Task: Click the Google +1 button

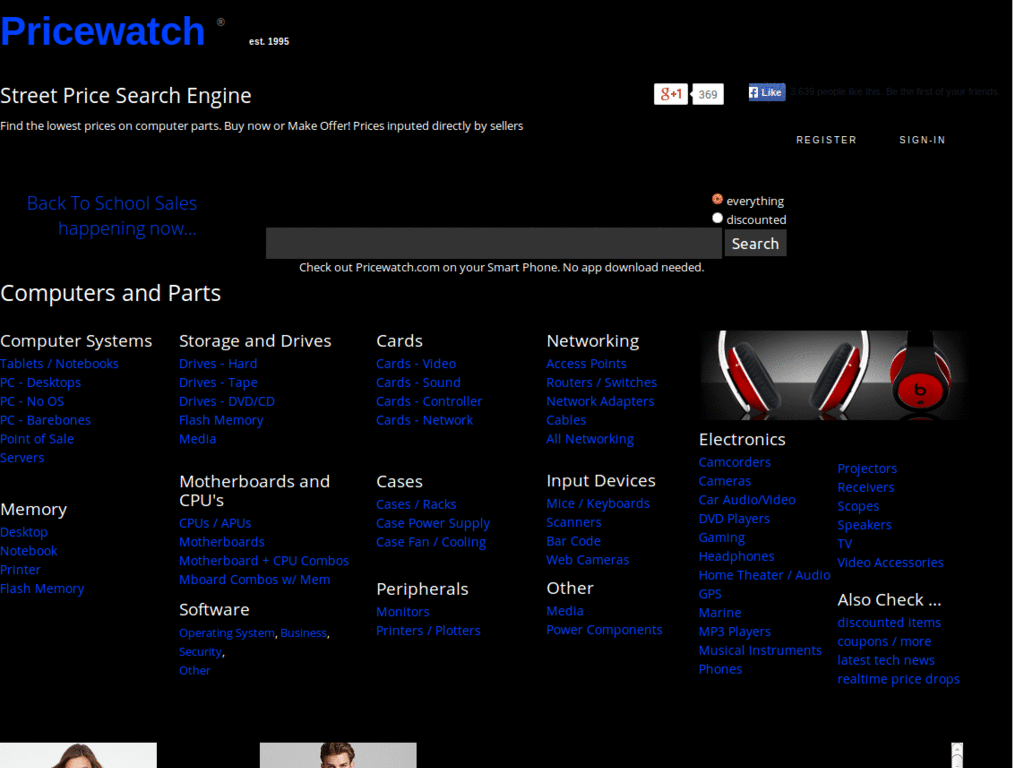Action: (672, 94)
